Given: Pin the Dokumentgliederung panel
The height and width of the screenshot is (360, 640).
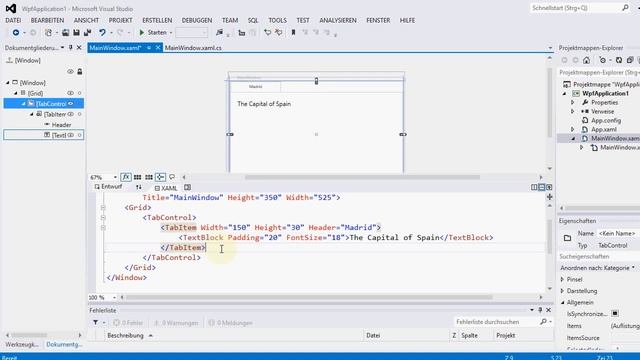Looking at the screenshot, I should click(x=71, y=48).
